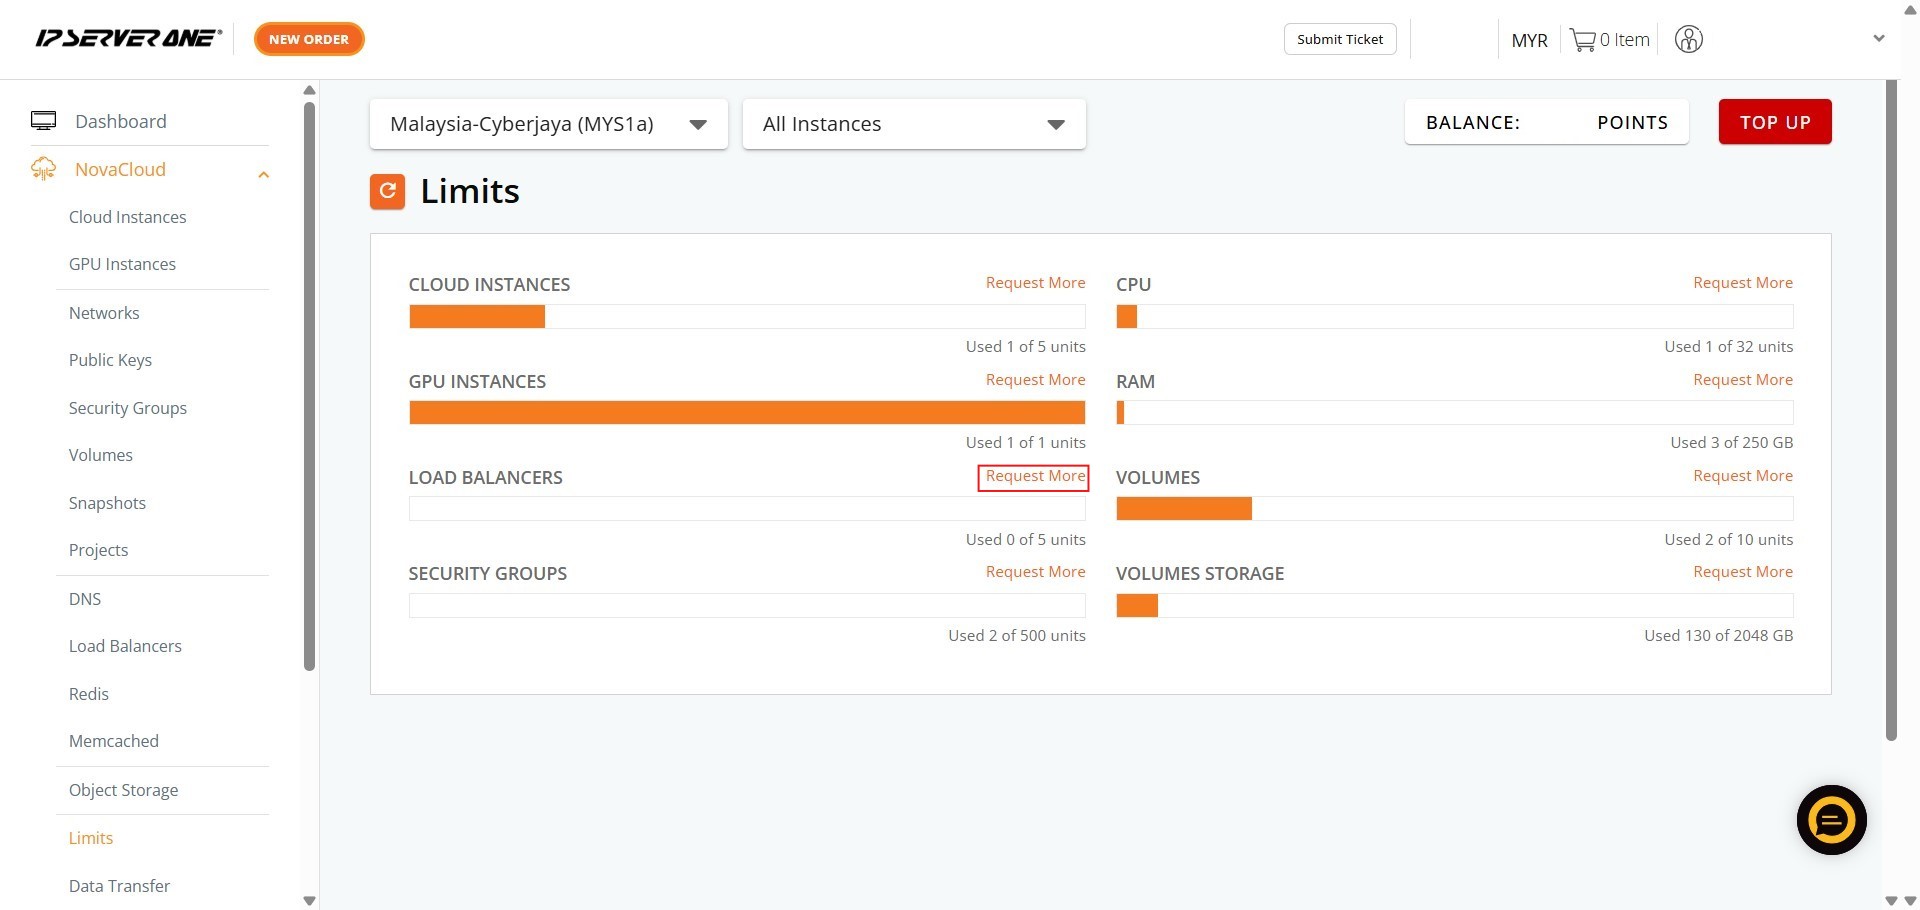
Task: Click the GPU Instances usage progress bar
Action: pos(746,412)
